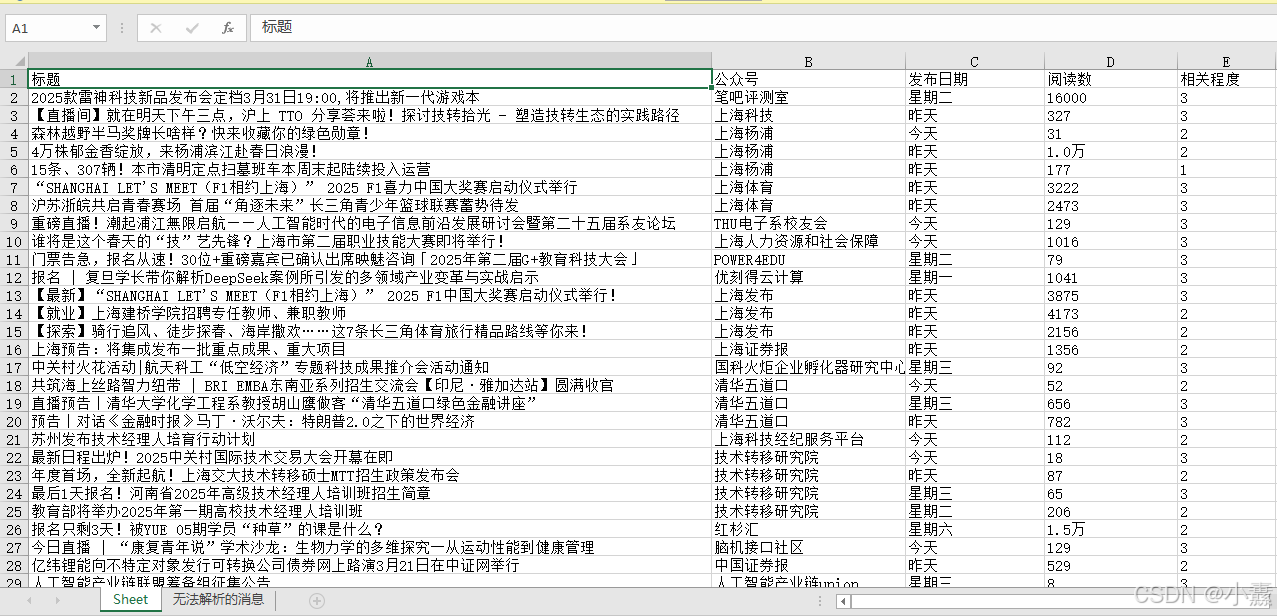
Task: Expand the Name Box dropdown arrow
Action: 96,28
